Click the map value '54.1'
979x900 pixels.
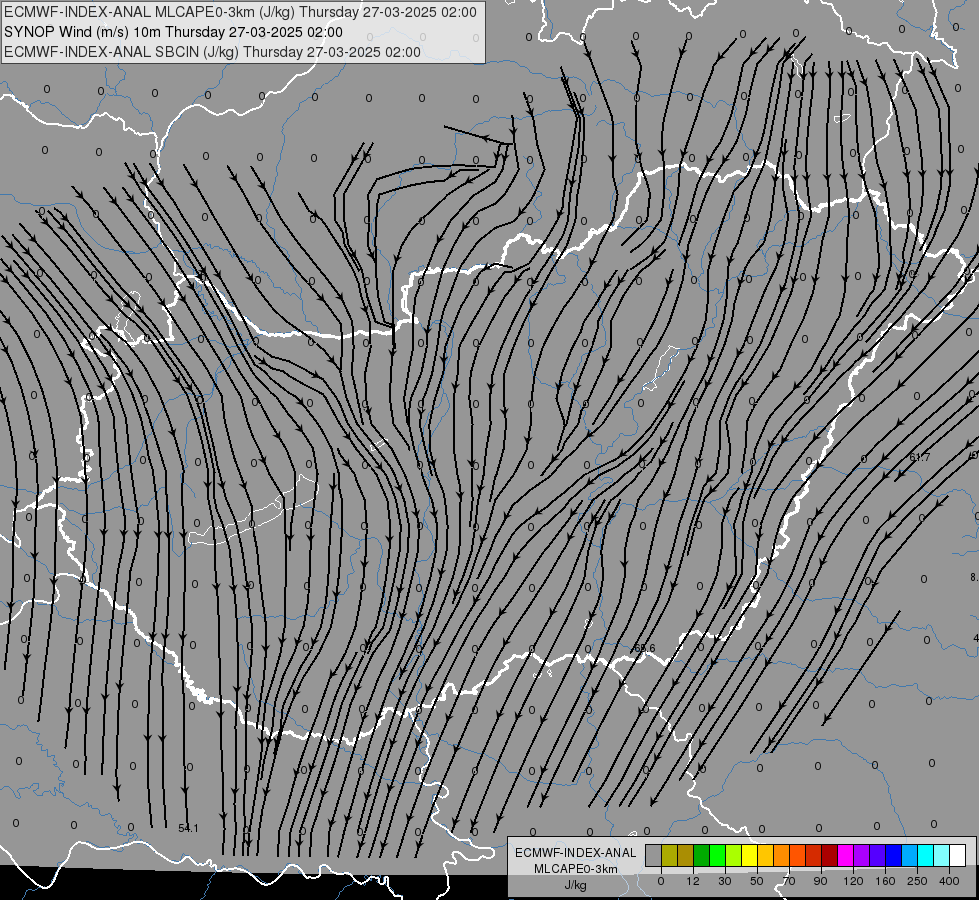pyautogui.click(x=188, y=828)
